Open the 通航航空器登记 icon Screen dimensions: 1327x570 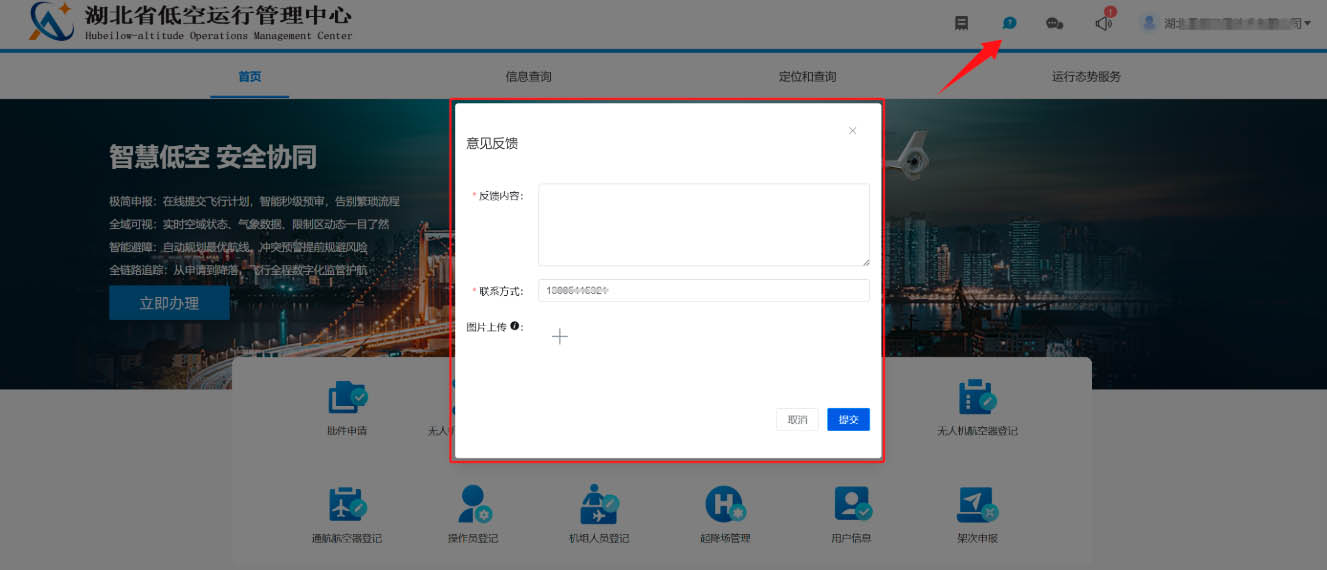(x=346, y=503)
